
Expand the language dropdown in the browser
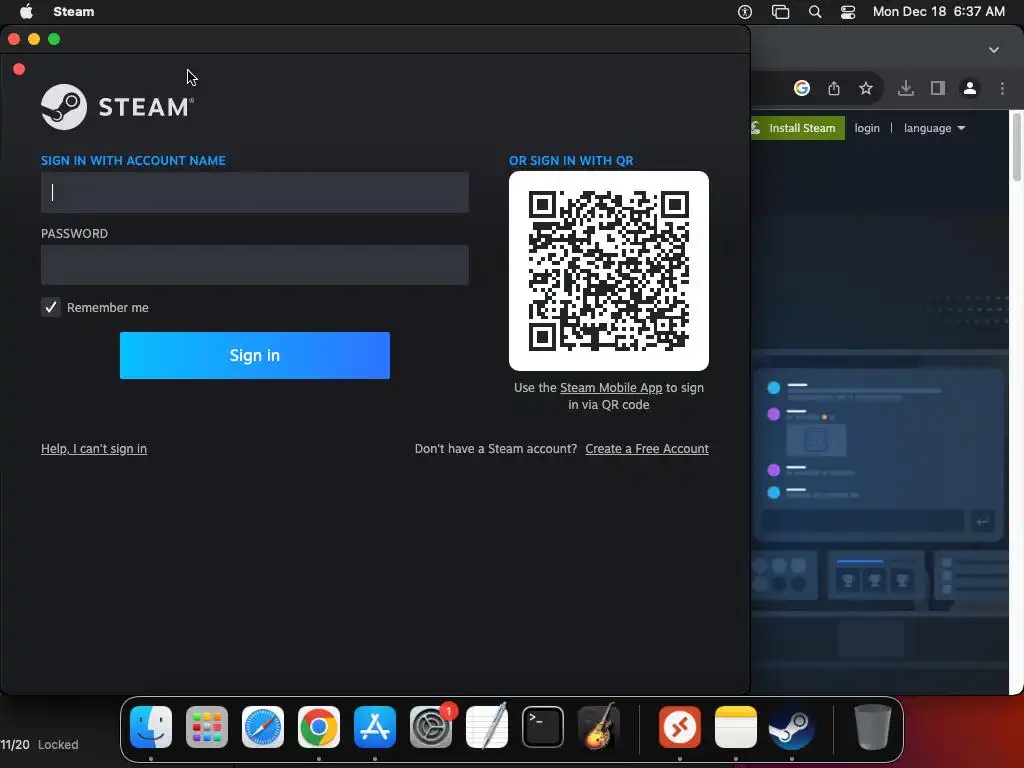935,128
